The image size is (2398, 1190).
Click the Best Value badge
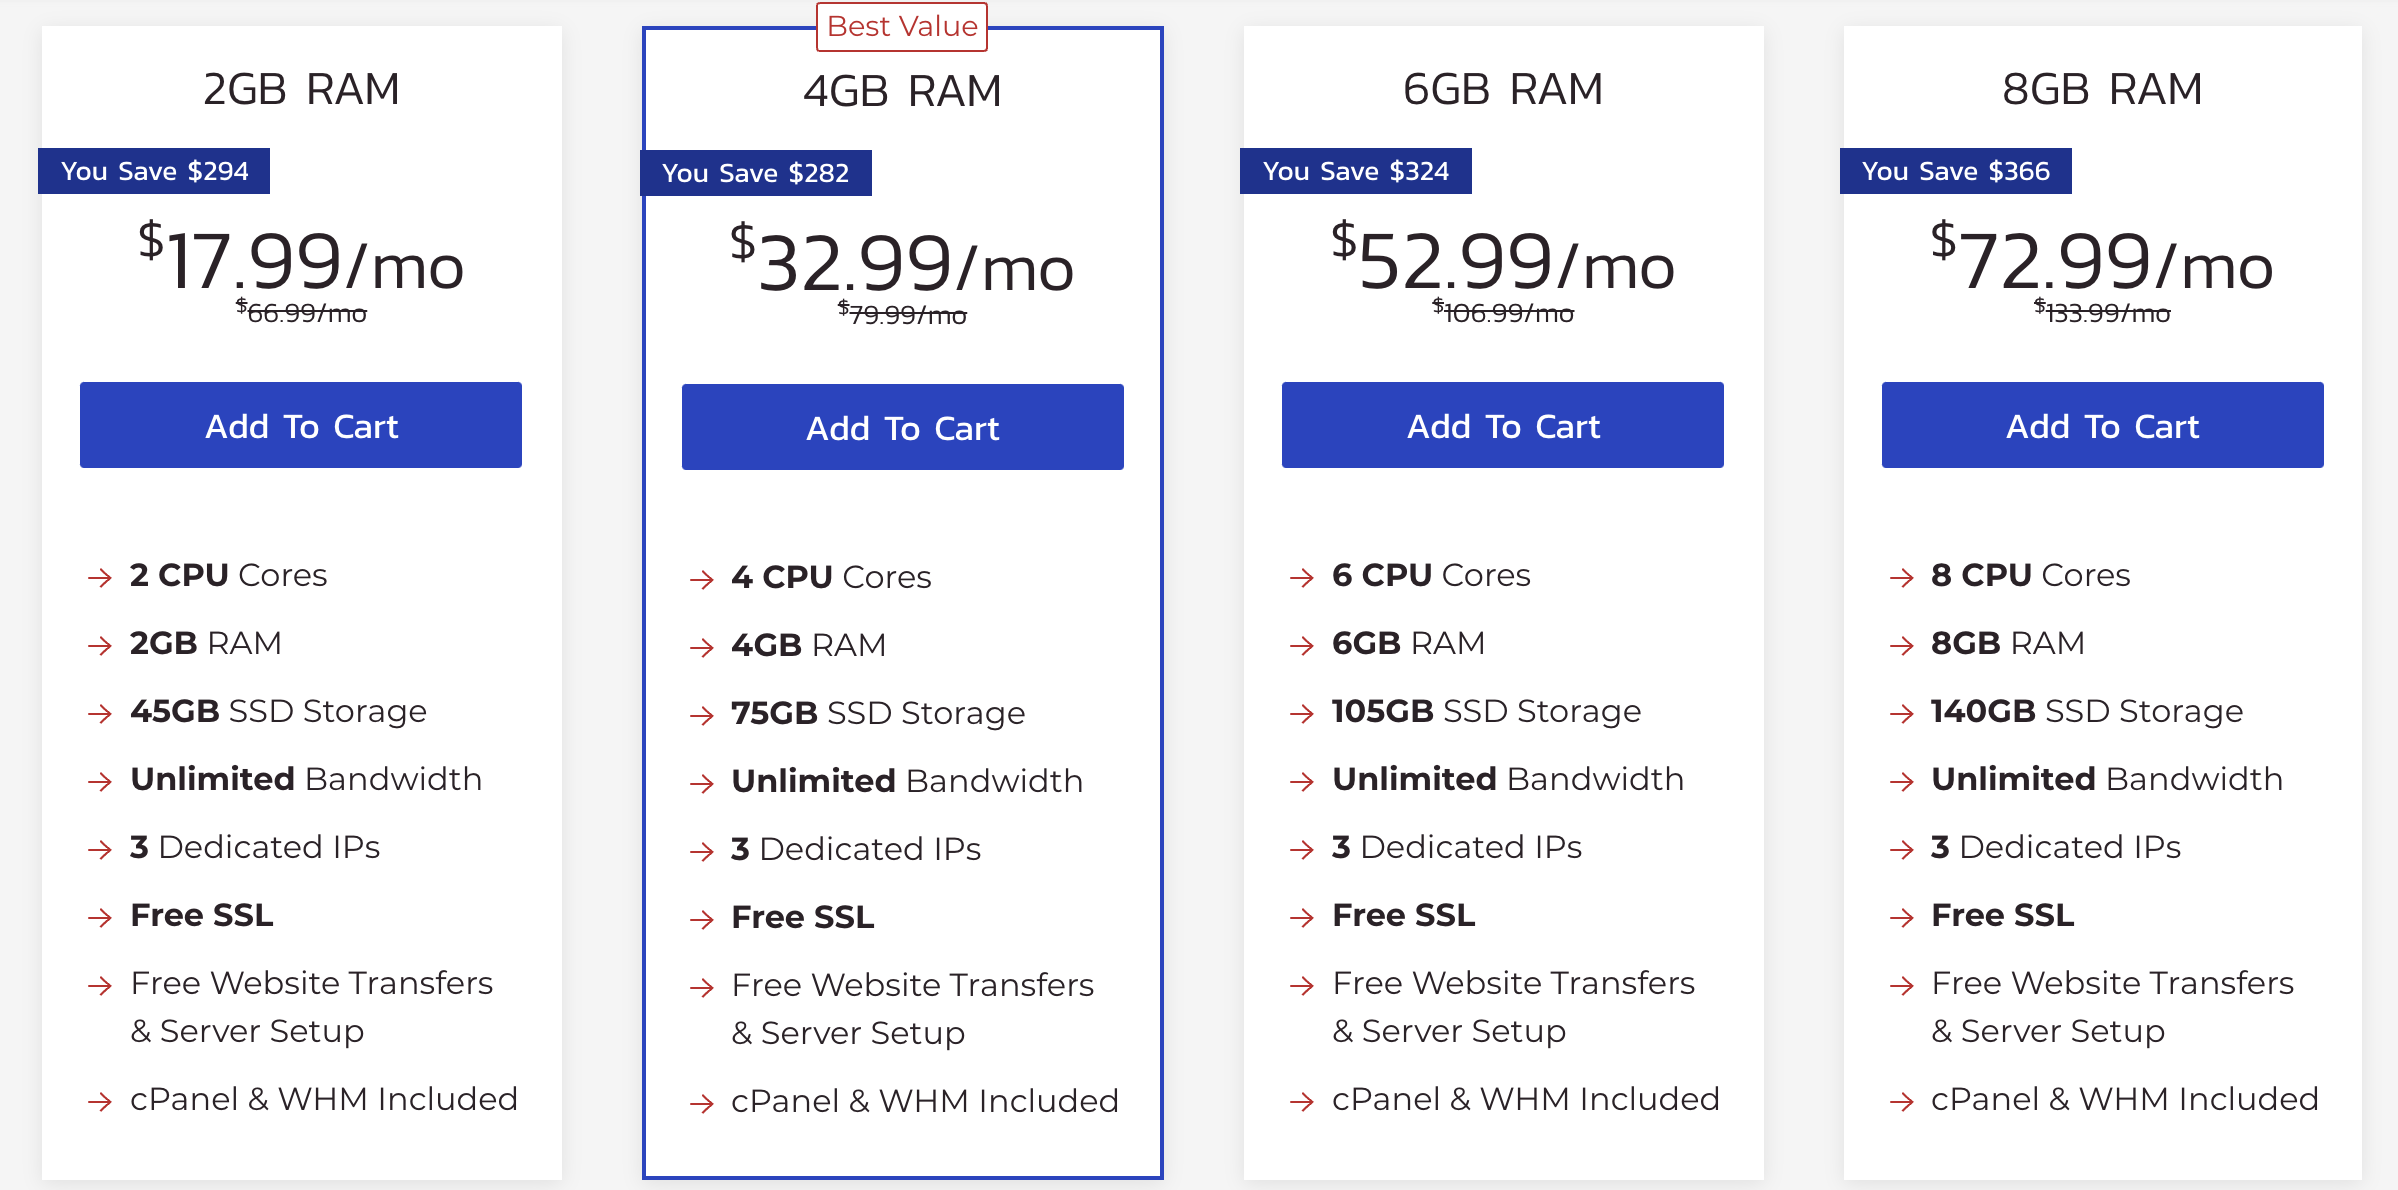coord(902,27)
